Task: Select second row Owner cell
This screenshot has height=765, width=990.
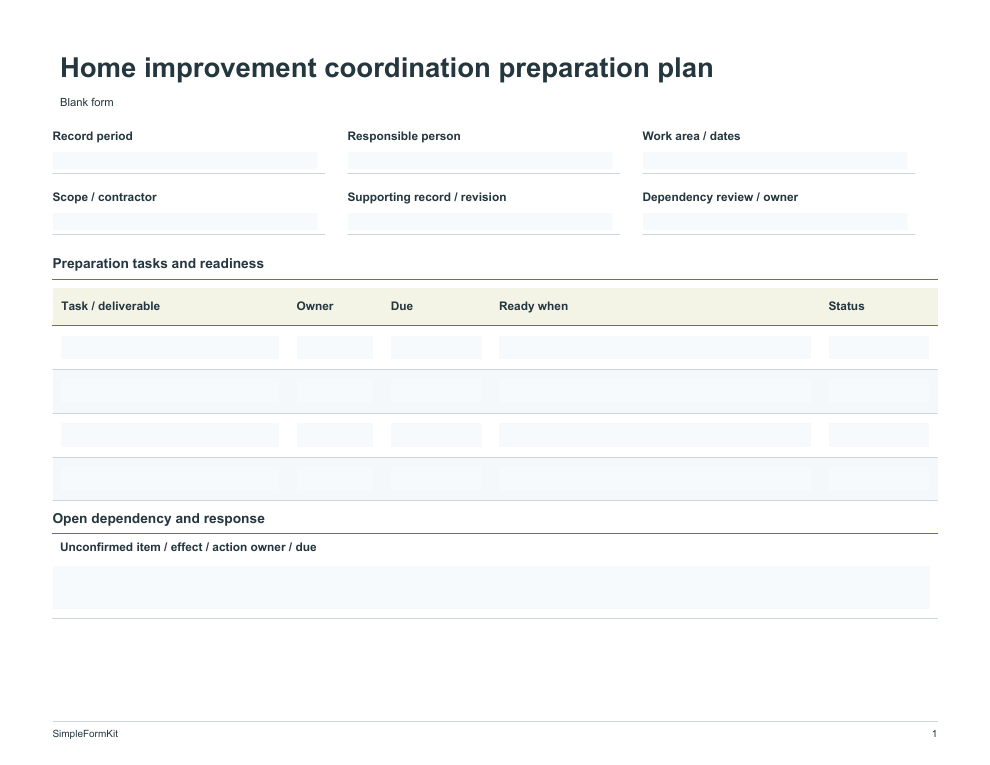Action: (335, 391)
